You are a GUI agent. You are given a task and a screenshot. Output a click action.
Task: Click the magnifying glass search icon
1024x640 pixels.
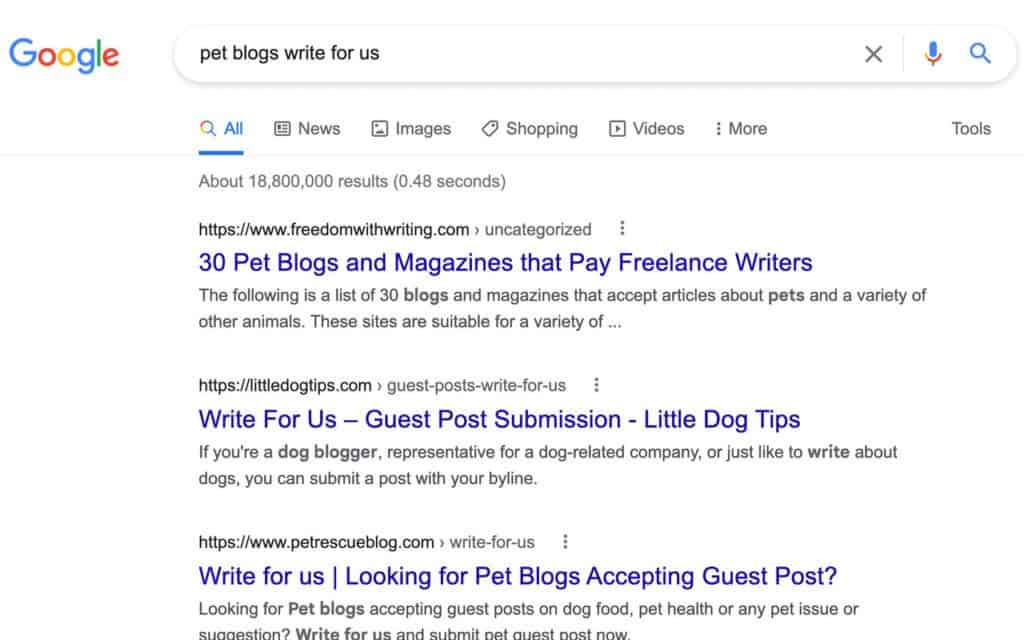980,54
